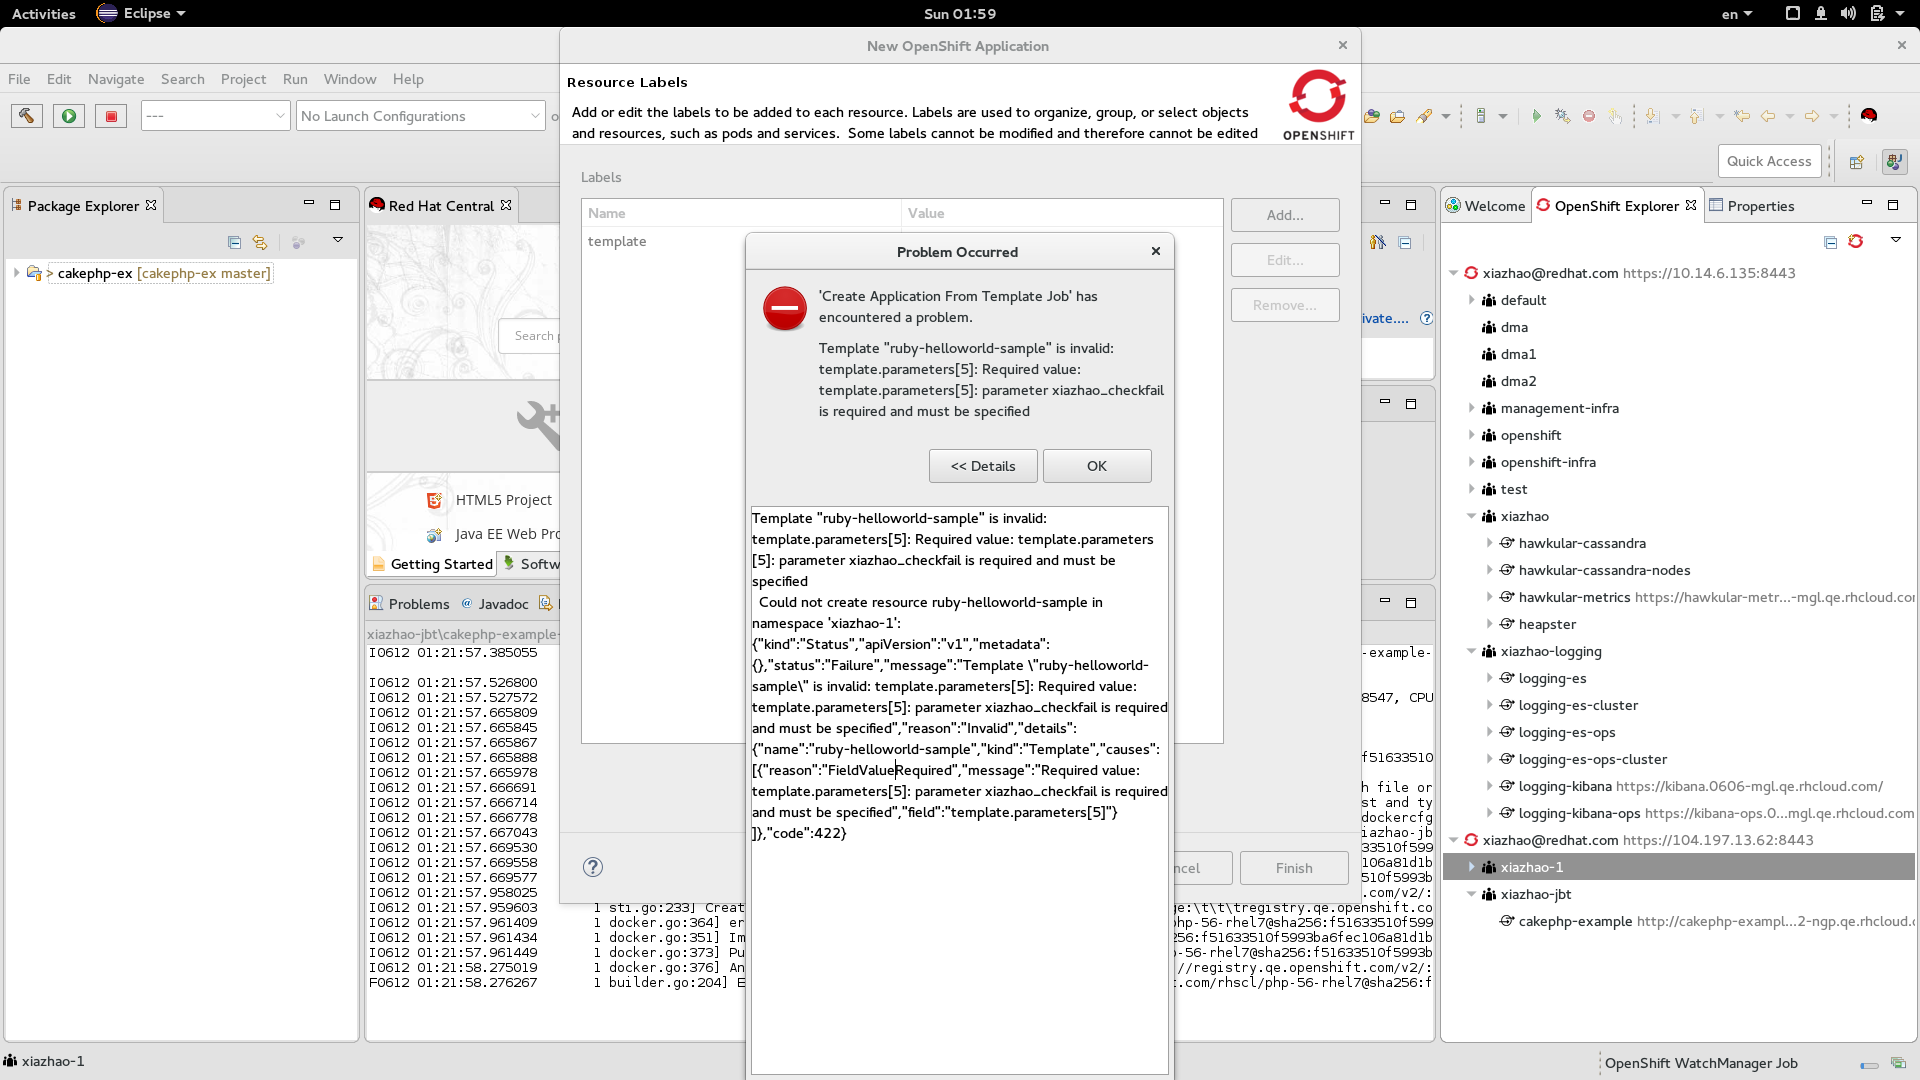Toggle Link with Editor in Package Explorer

coord(260,242)
